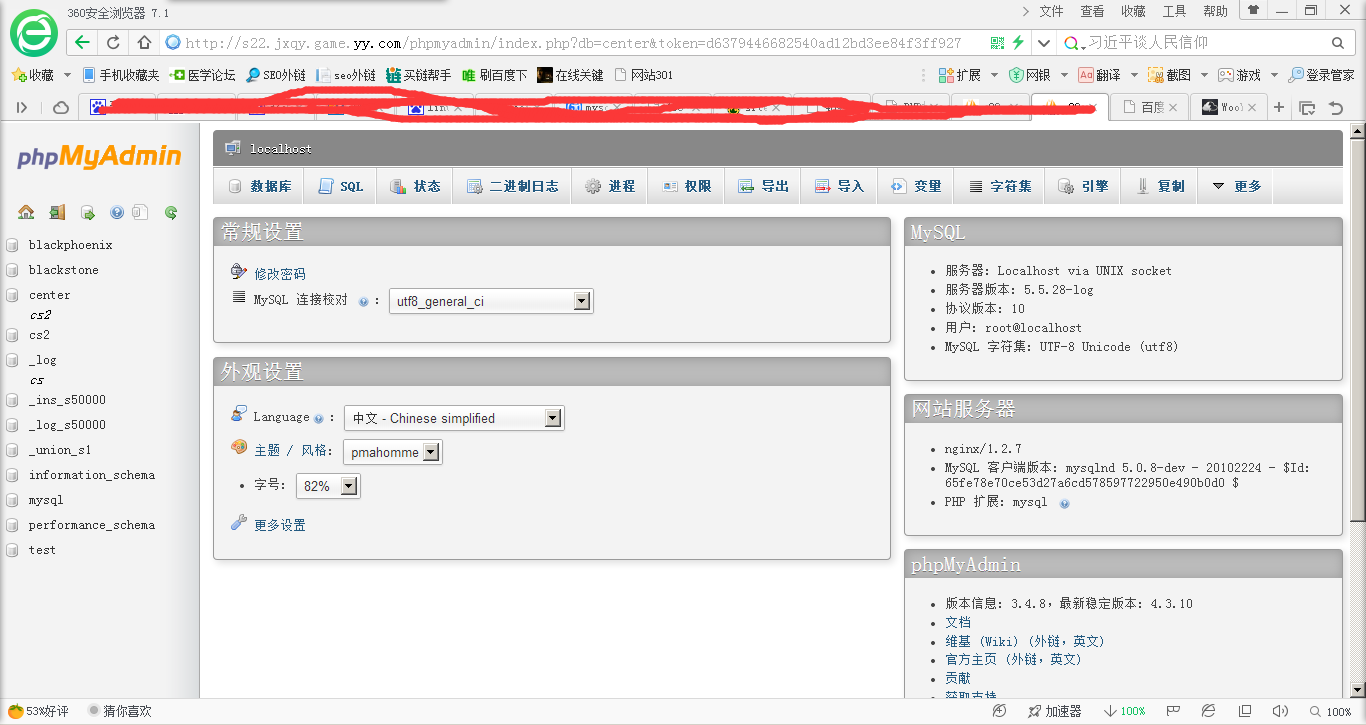Open dropdown arrow next to 截图

coord(1204,75)
